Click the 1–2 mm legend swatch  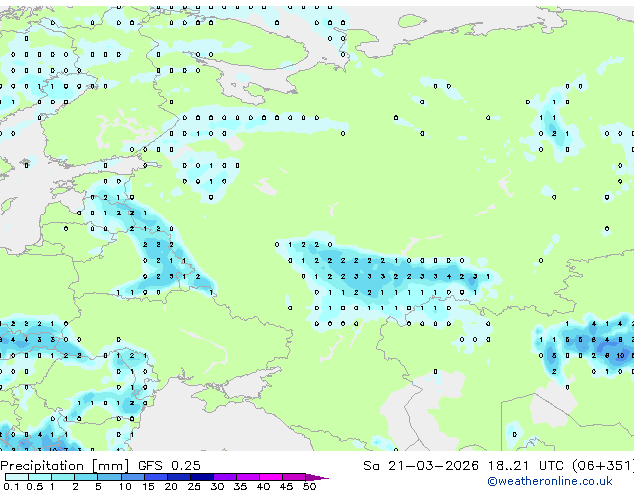[x=63, y=477]
